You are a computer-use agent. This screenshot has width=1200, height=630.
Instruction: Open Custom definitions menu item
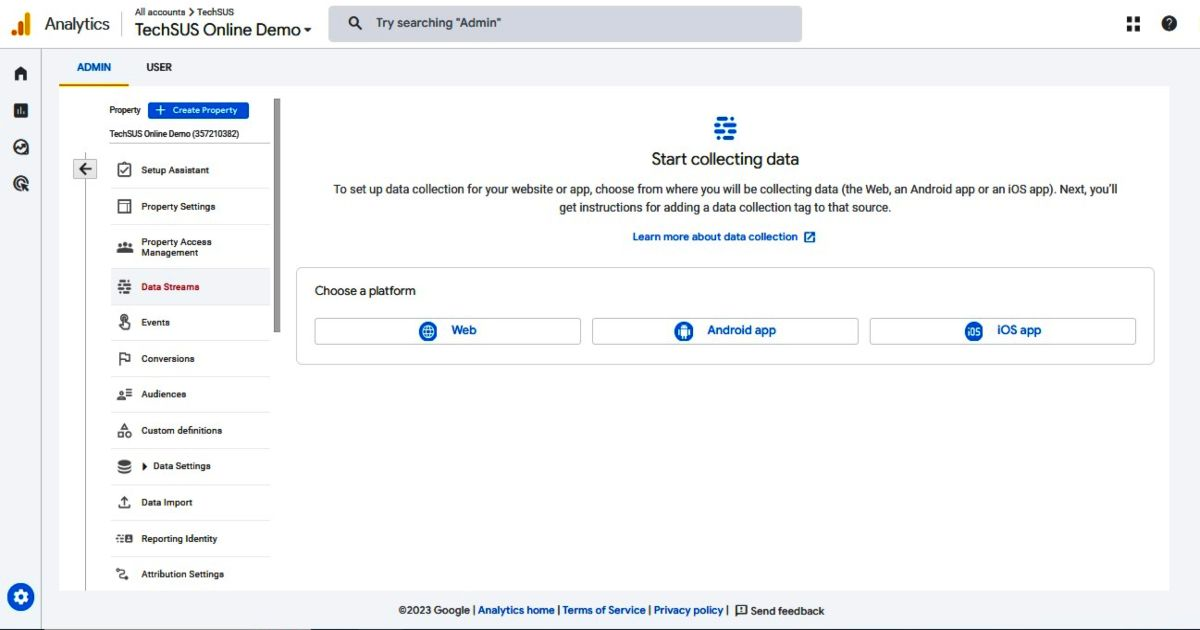[x=190, y=430]
